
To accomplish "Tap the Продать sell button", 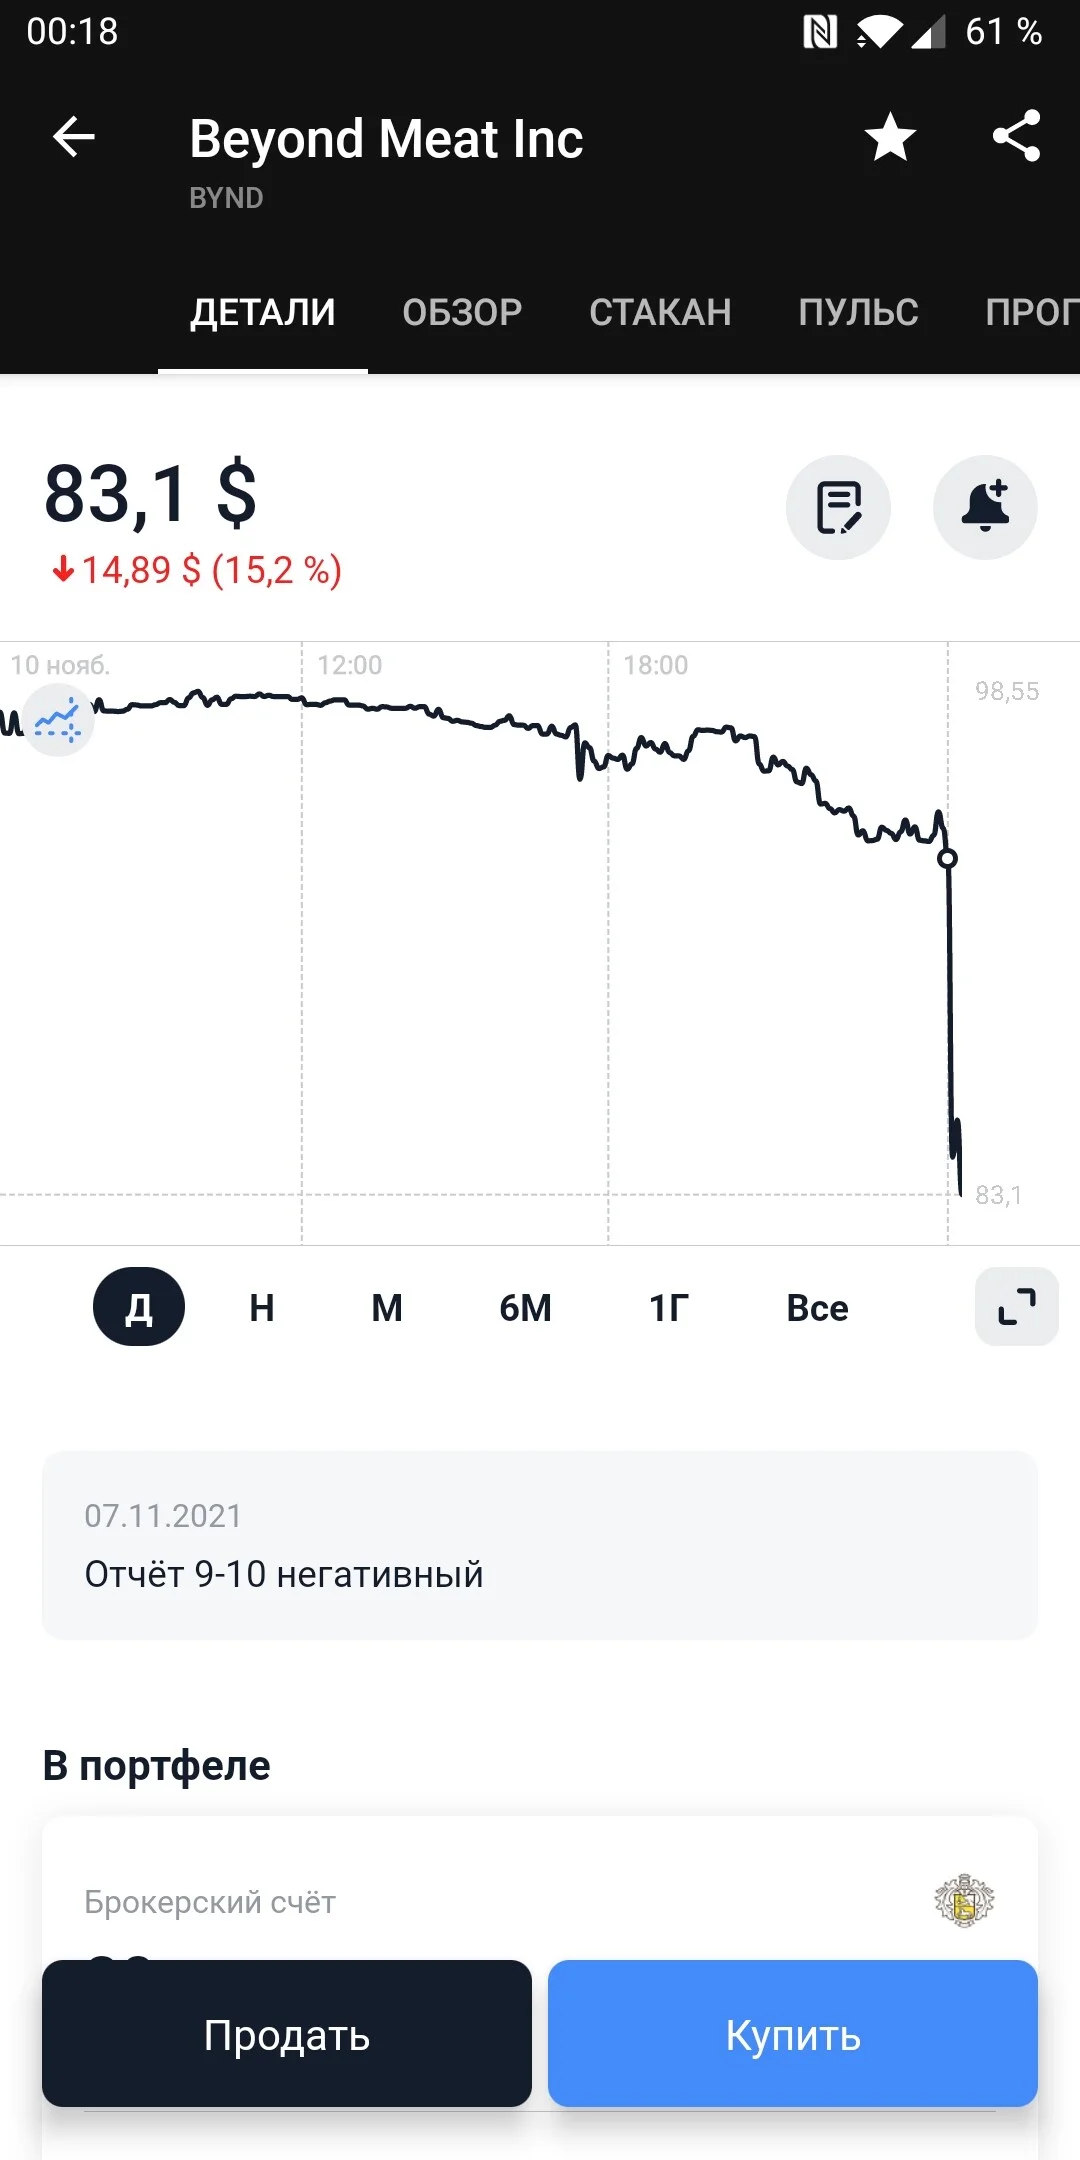I will click(x=287, y=2033).
